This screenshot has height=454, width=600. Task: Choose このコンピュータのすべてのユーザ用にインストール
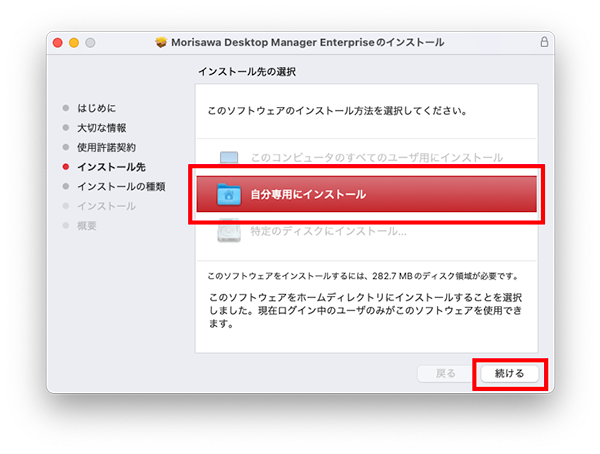click(x=377, y=157)
